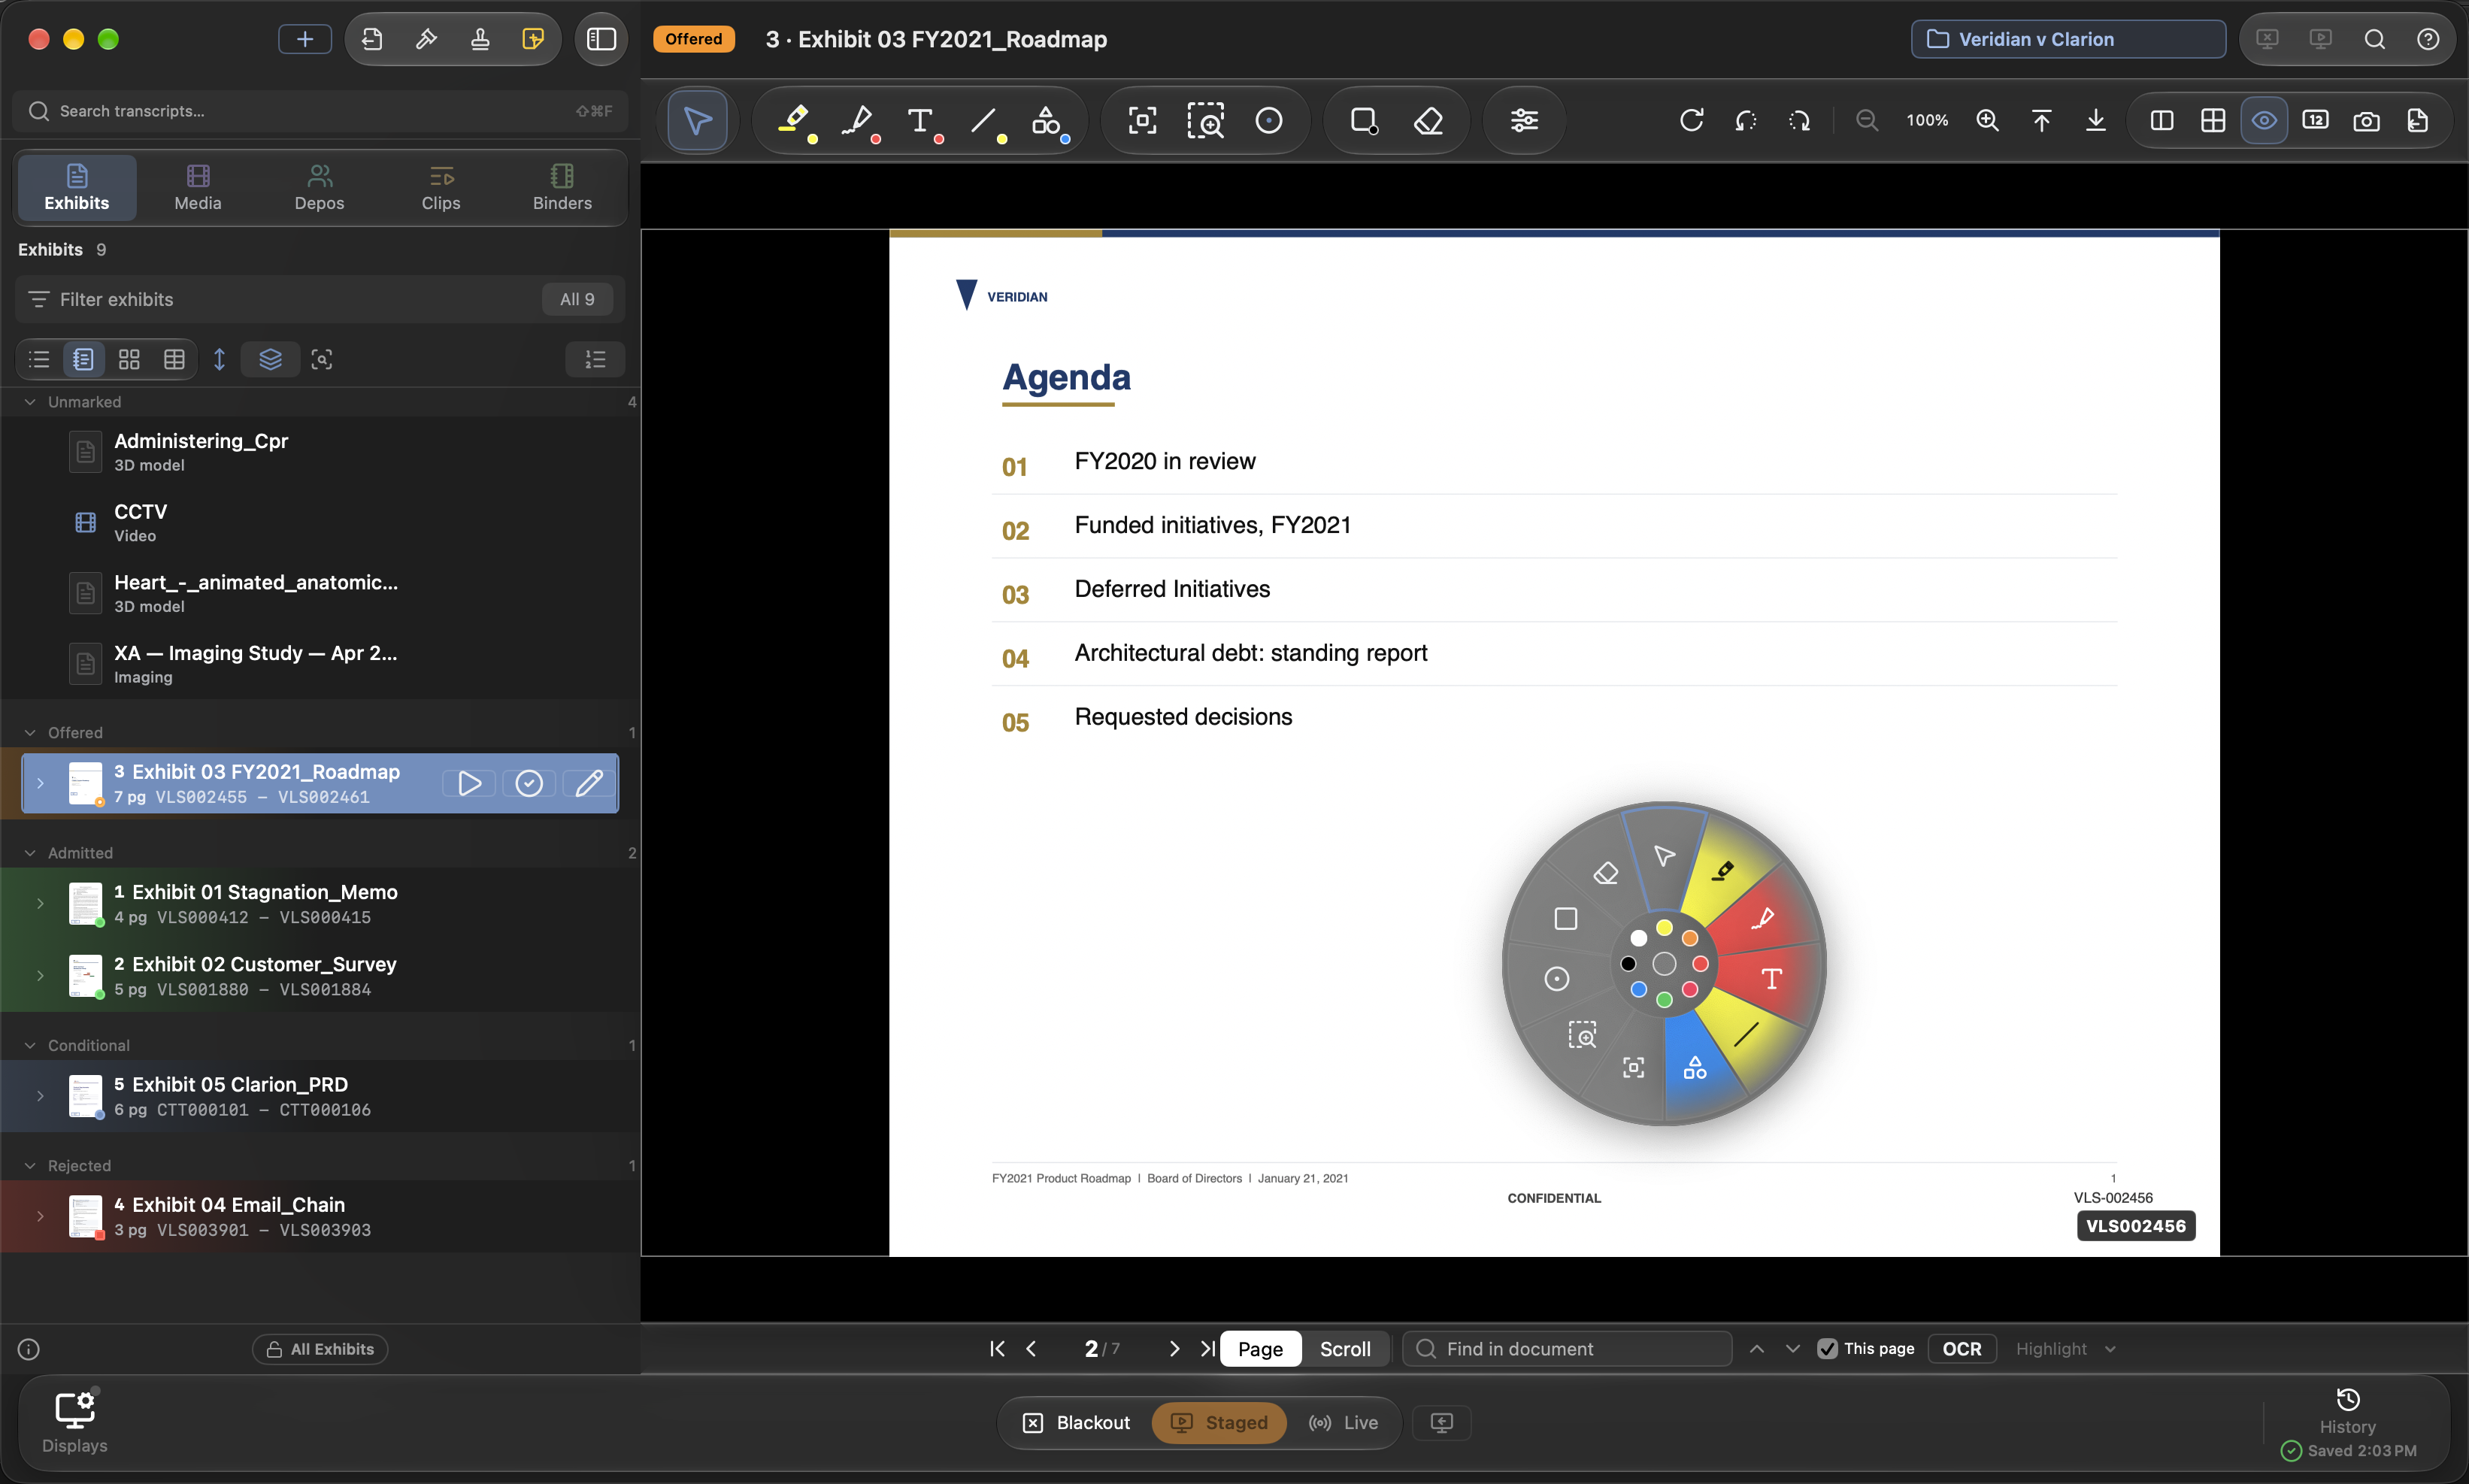Enable Blackout display mode
The height and width of the screenshot is (1484, 2469).
[x=1076, y=1422]
